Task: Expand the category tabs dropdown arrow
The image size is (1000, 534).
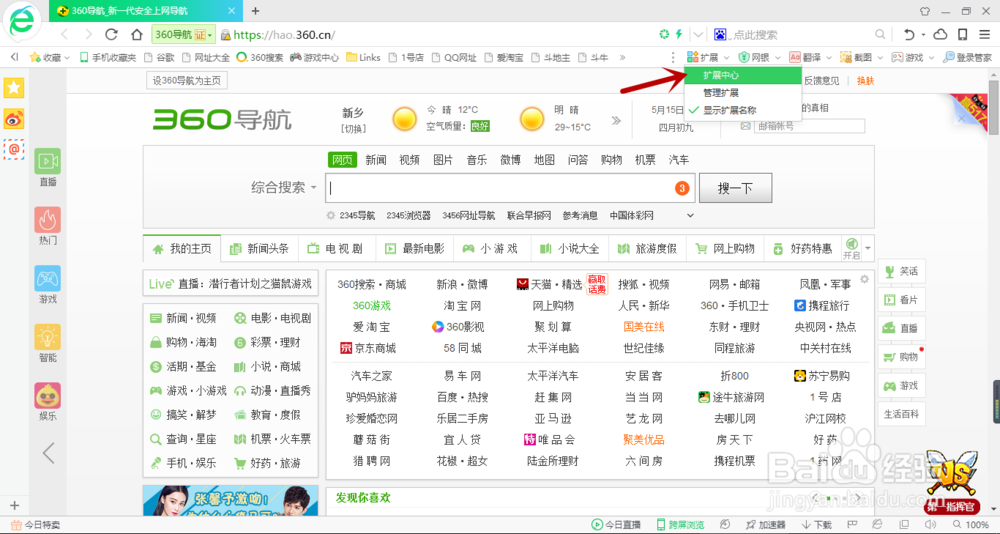Action: pyautogui.click(x=867, y=248)
